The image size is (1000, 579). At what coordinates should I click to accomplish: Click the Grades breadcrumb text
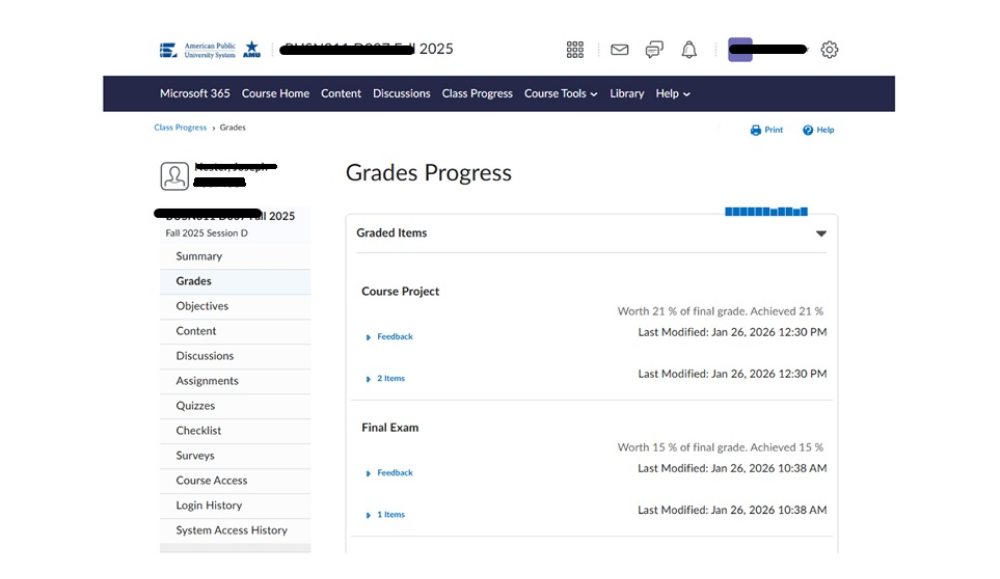[233, 128]
